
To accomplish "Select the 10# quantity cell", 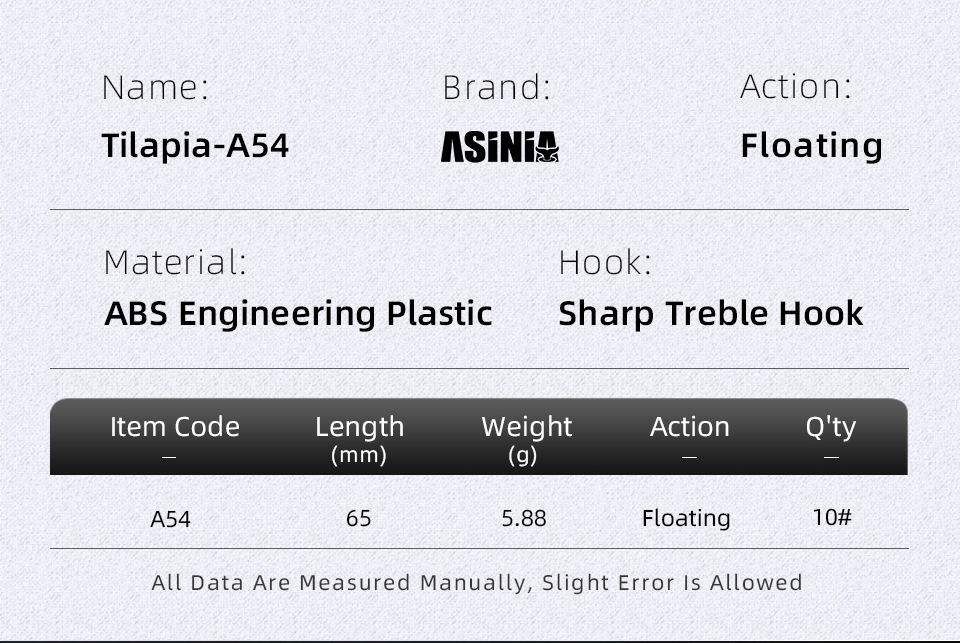I will tap(831, 517).
